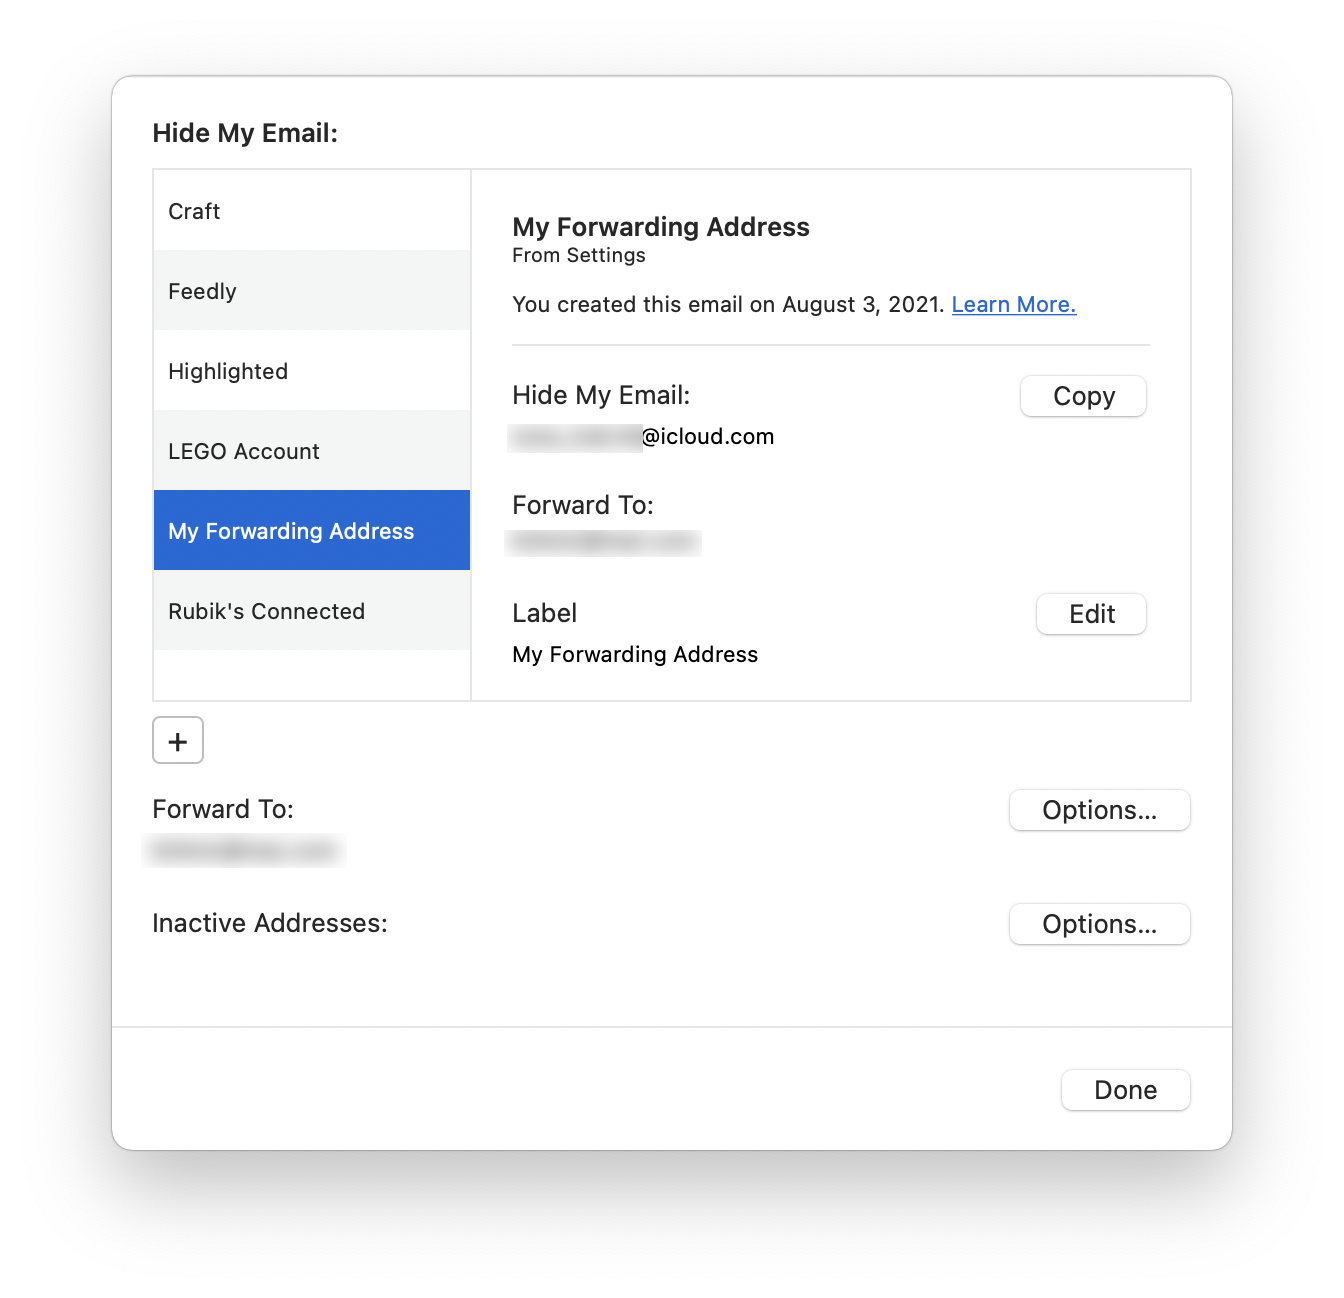Select the Craft entry in the list

pos(312,210)
